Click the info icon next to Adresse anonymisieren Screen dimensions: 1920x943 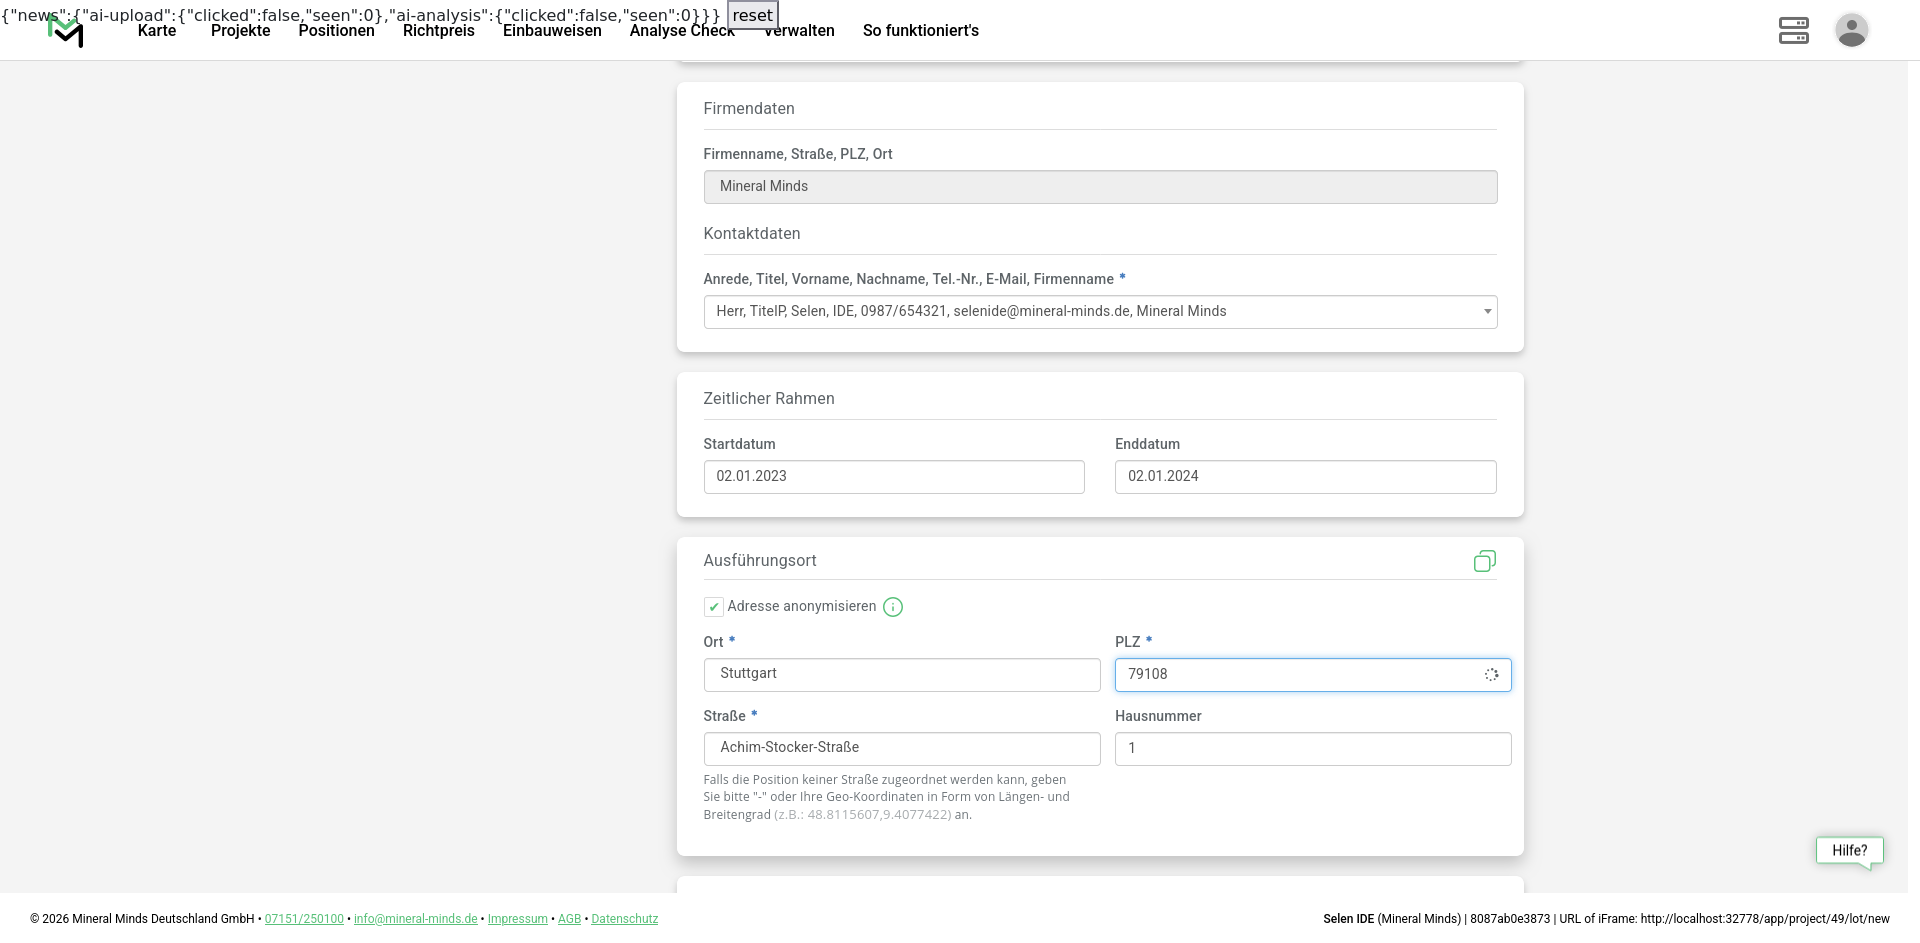(x=893, y=607)
